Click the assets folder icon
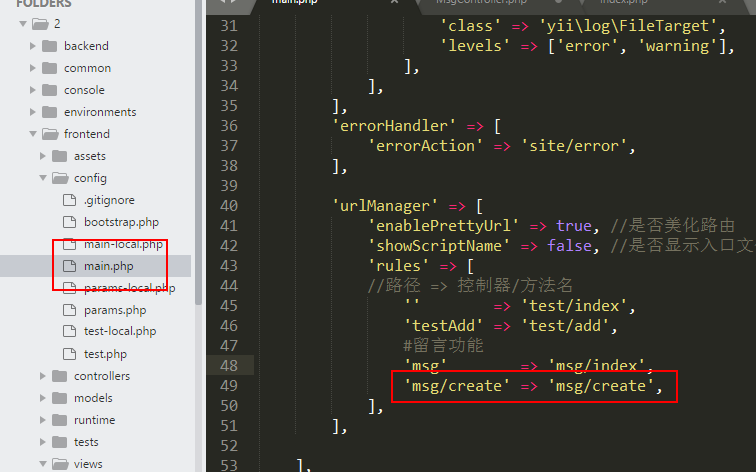Viewport: 756px width, 472px height. pos(59,156)
